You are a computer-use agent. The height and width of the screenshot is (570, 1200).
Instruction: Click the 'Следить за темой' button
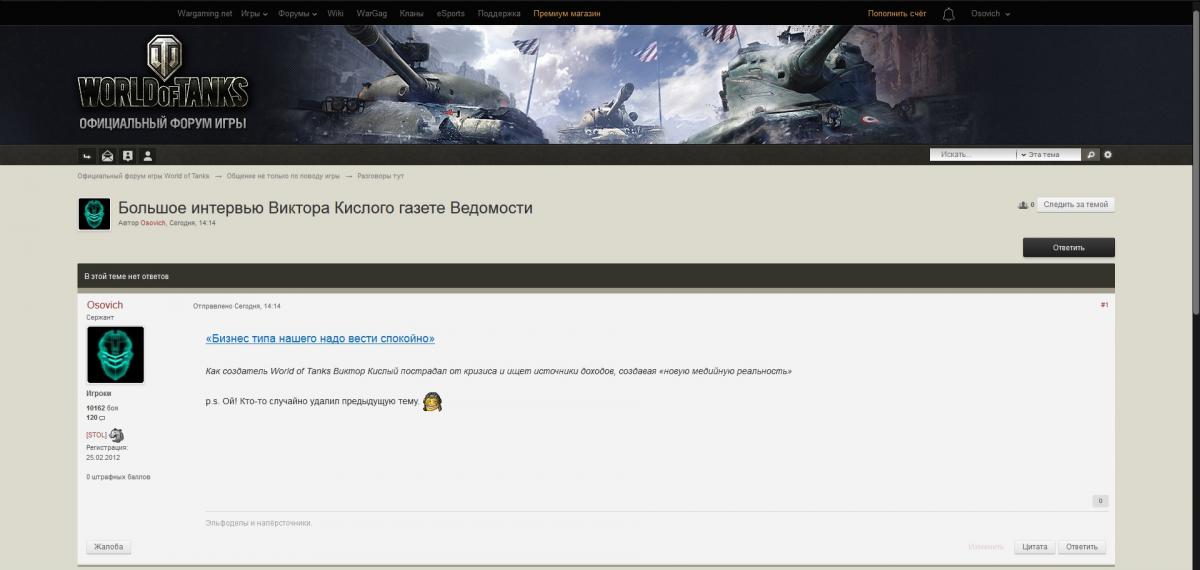[x=1075, y=204]
